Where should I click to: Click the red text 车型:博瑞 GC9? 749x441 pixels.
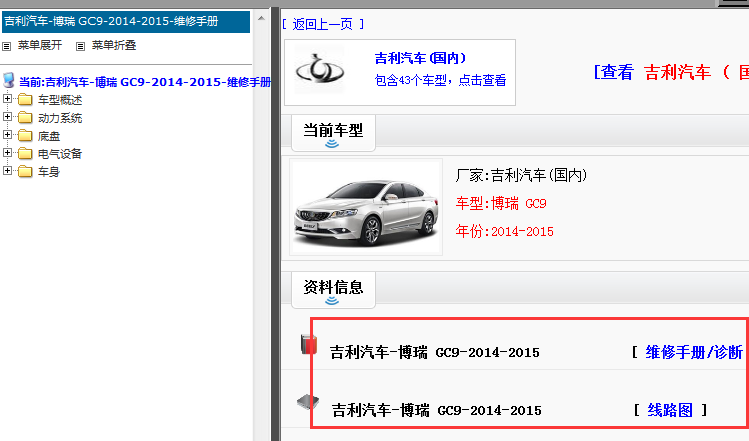coord(501,204)
